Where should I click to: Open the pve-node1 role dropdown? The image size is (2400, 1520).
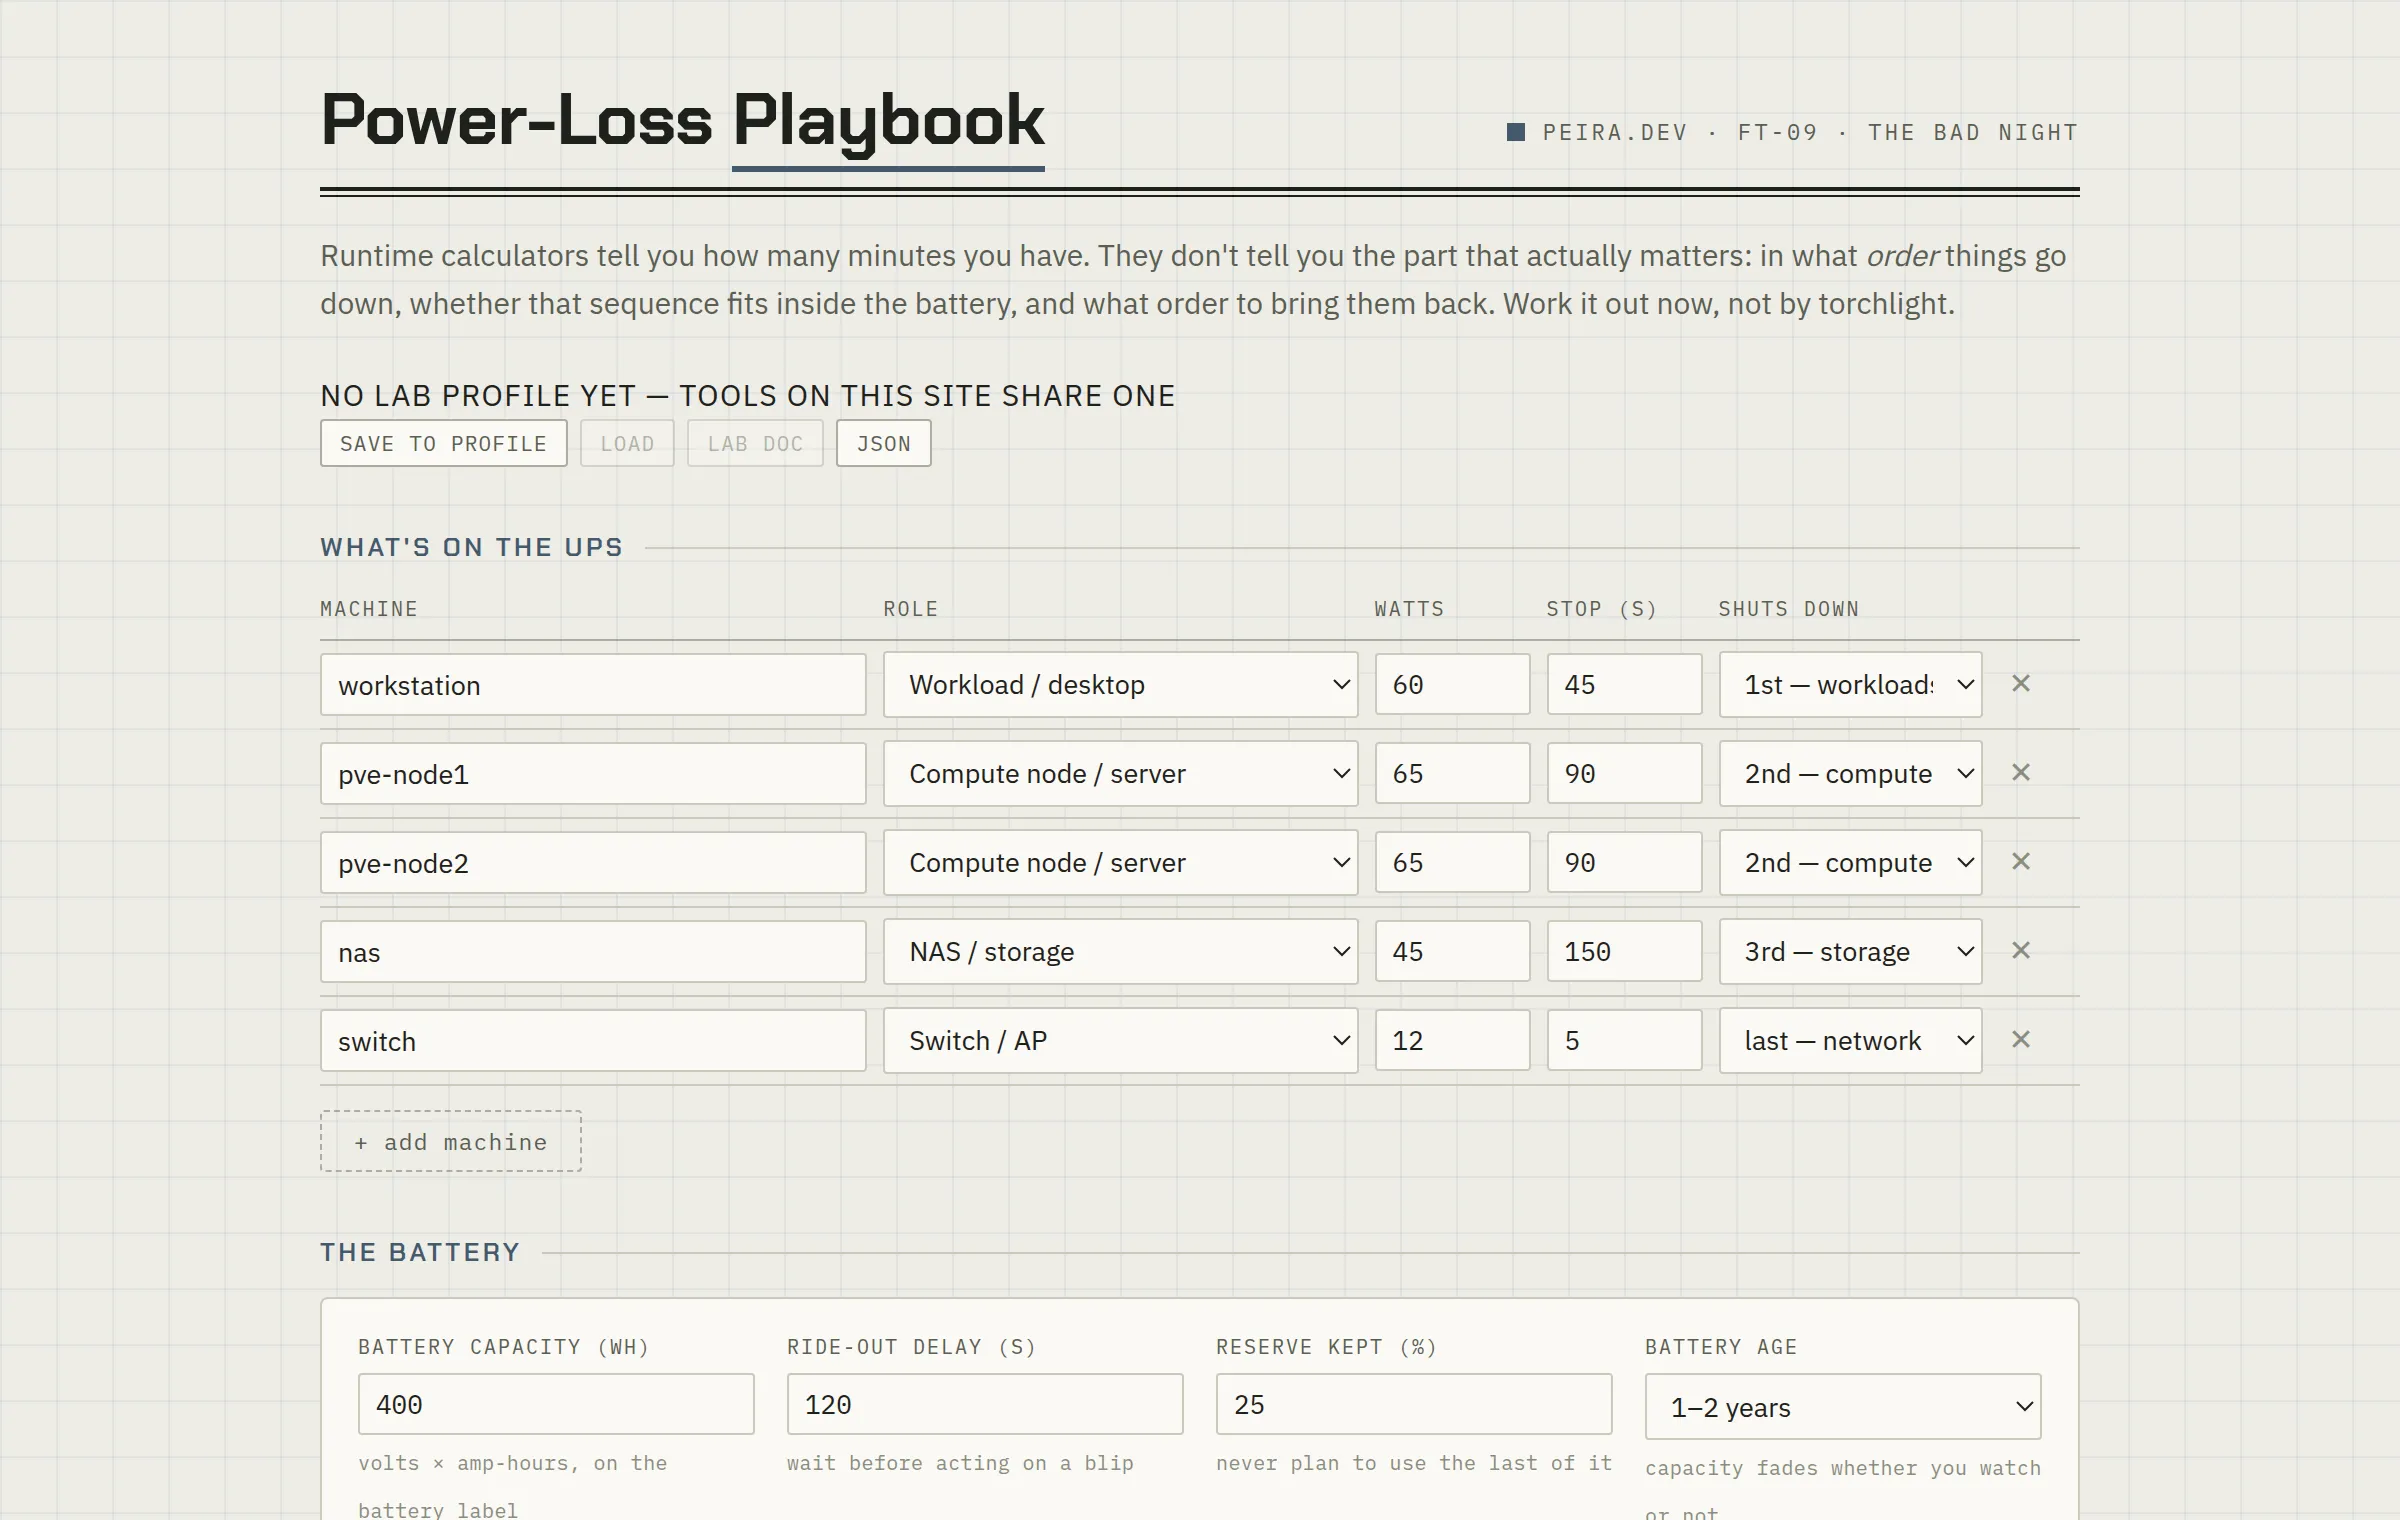(1120, 774)
